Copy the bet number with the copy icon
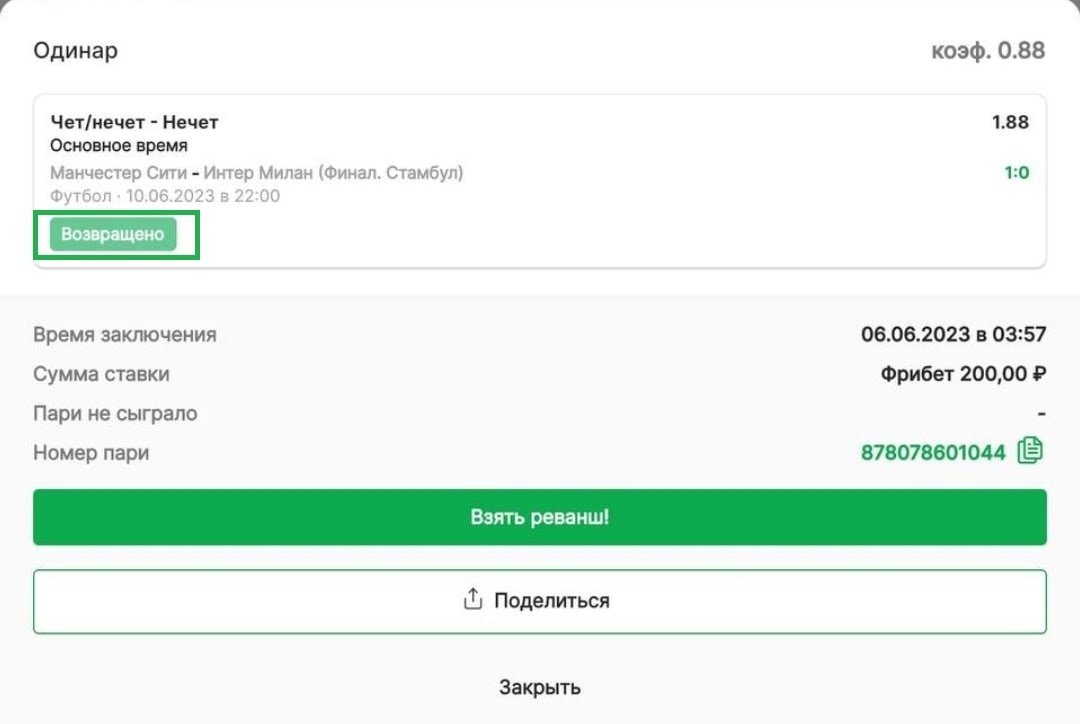The width and height of the screenshot is (1080, 724). pyautogui.click(x=1030, y=452)
